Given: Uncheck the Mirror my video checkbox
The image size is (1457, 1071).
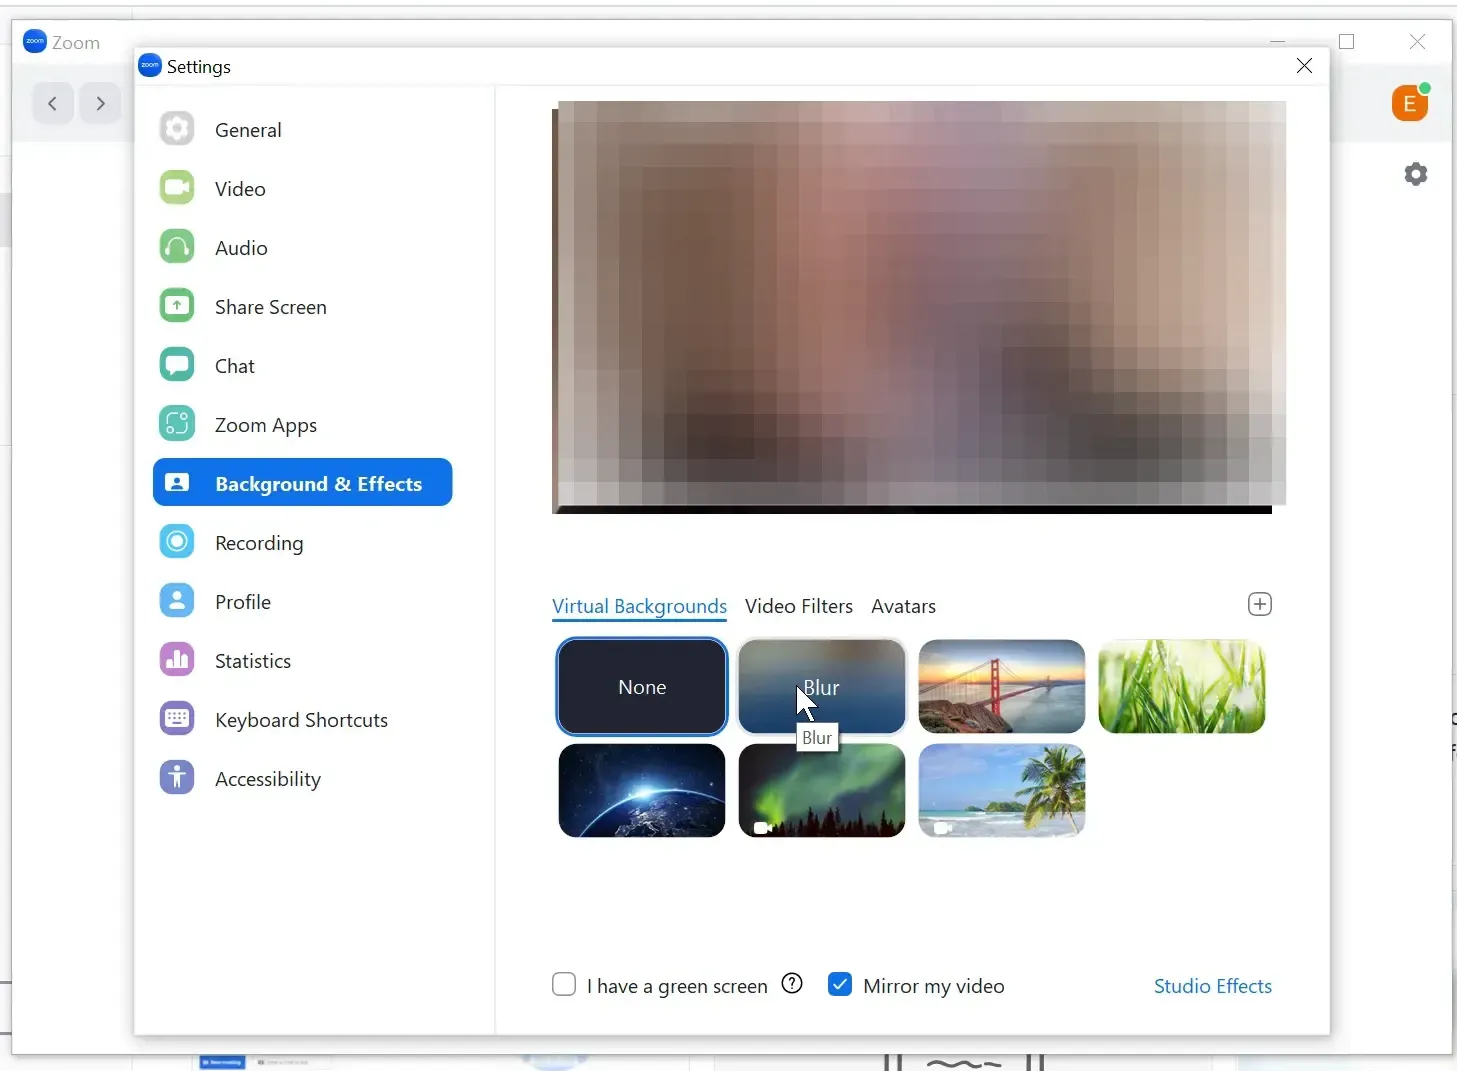Looking at the screenshot, I should (x=840, y=985).
